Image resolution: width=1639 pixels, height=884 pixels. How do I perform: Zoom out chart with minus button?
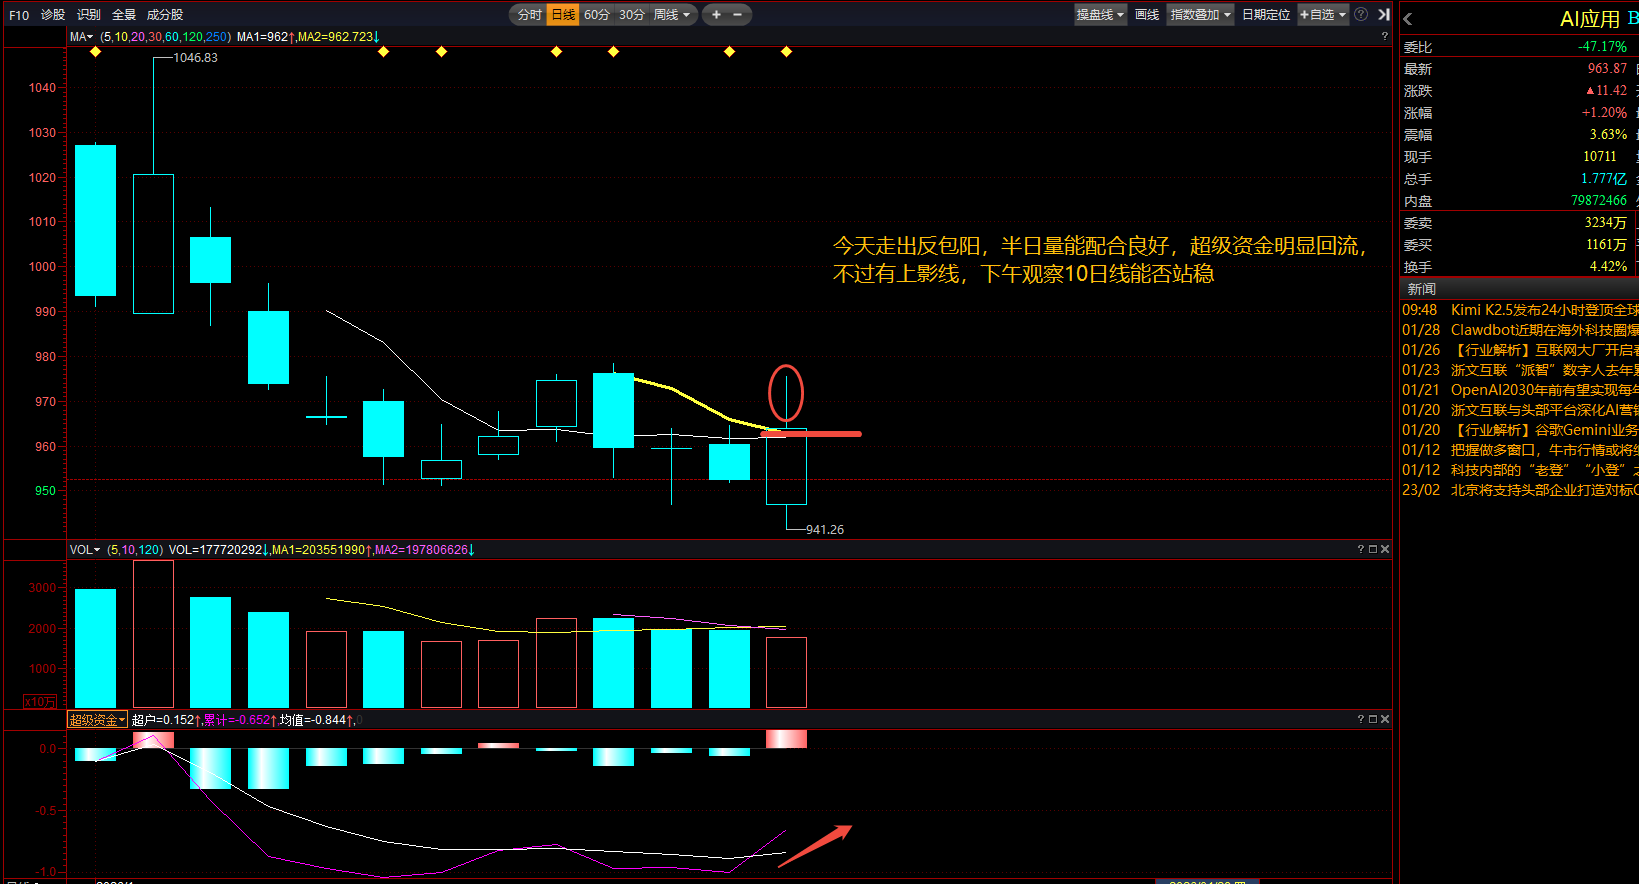738,15
